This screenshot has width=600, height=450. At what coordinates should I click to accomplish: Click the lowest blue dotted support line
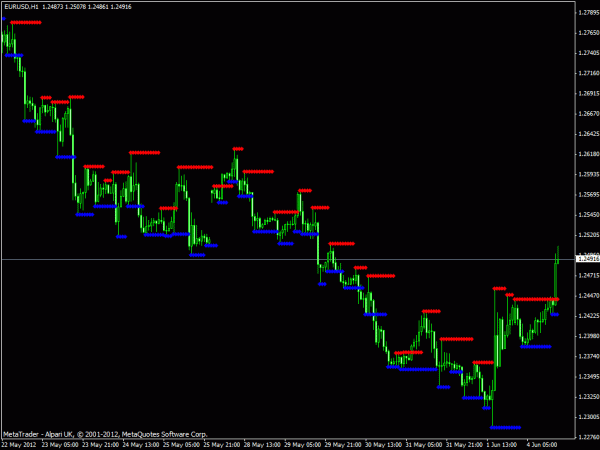click(505, 427)
